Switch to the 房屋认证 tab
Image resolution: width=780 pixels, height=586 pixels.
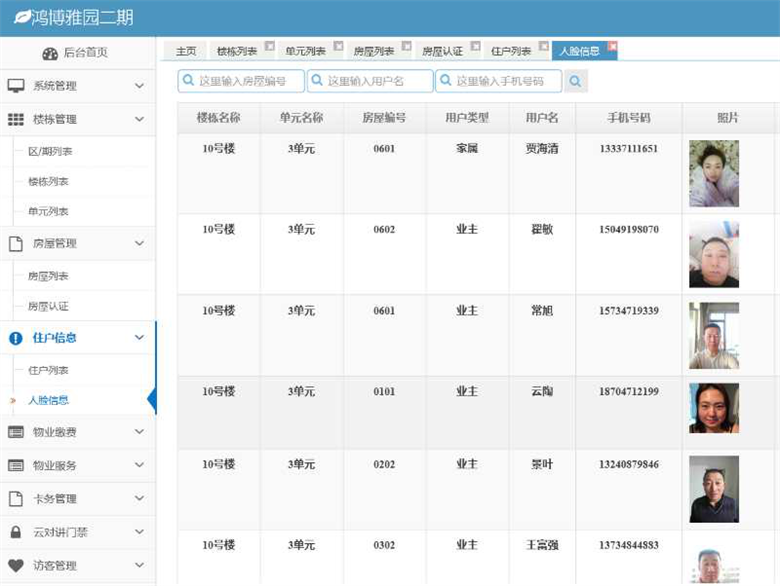coord(441,51)
